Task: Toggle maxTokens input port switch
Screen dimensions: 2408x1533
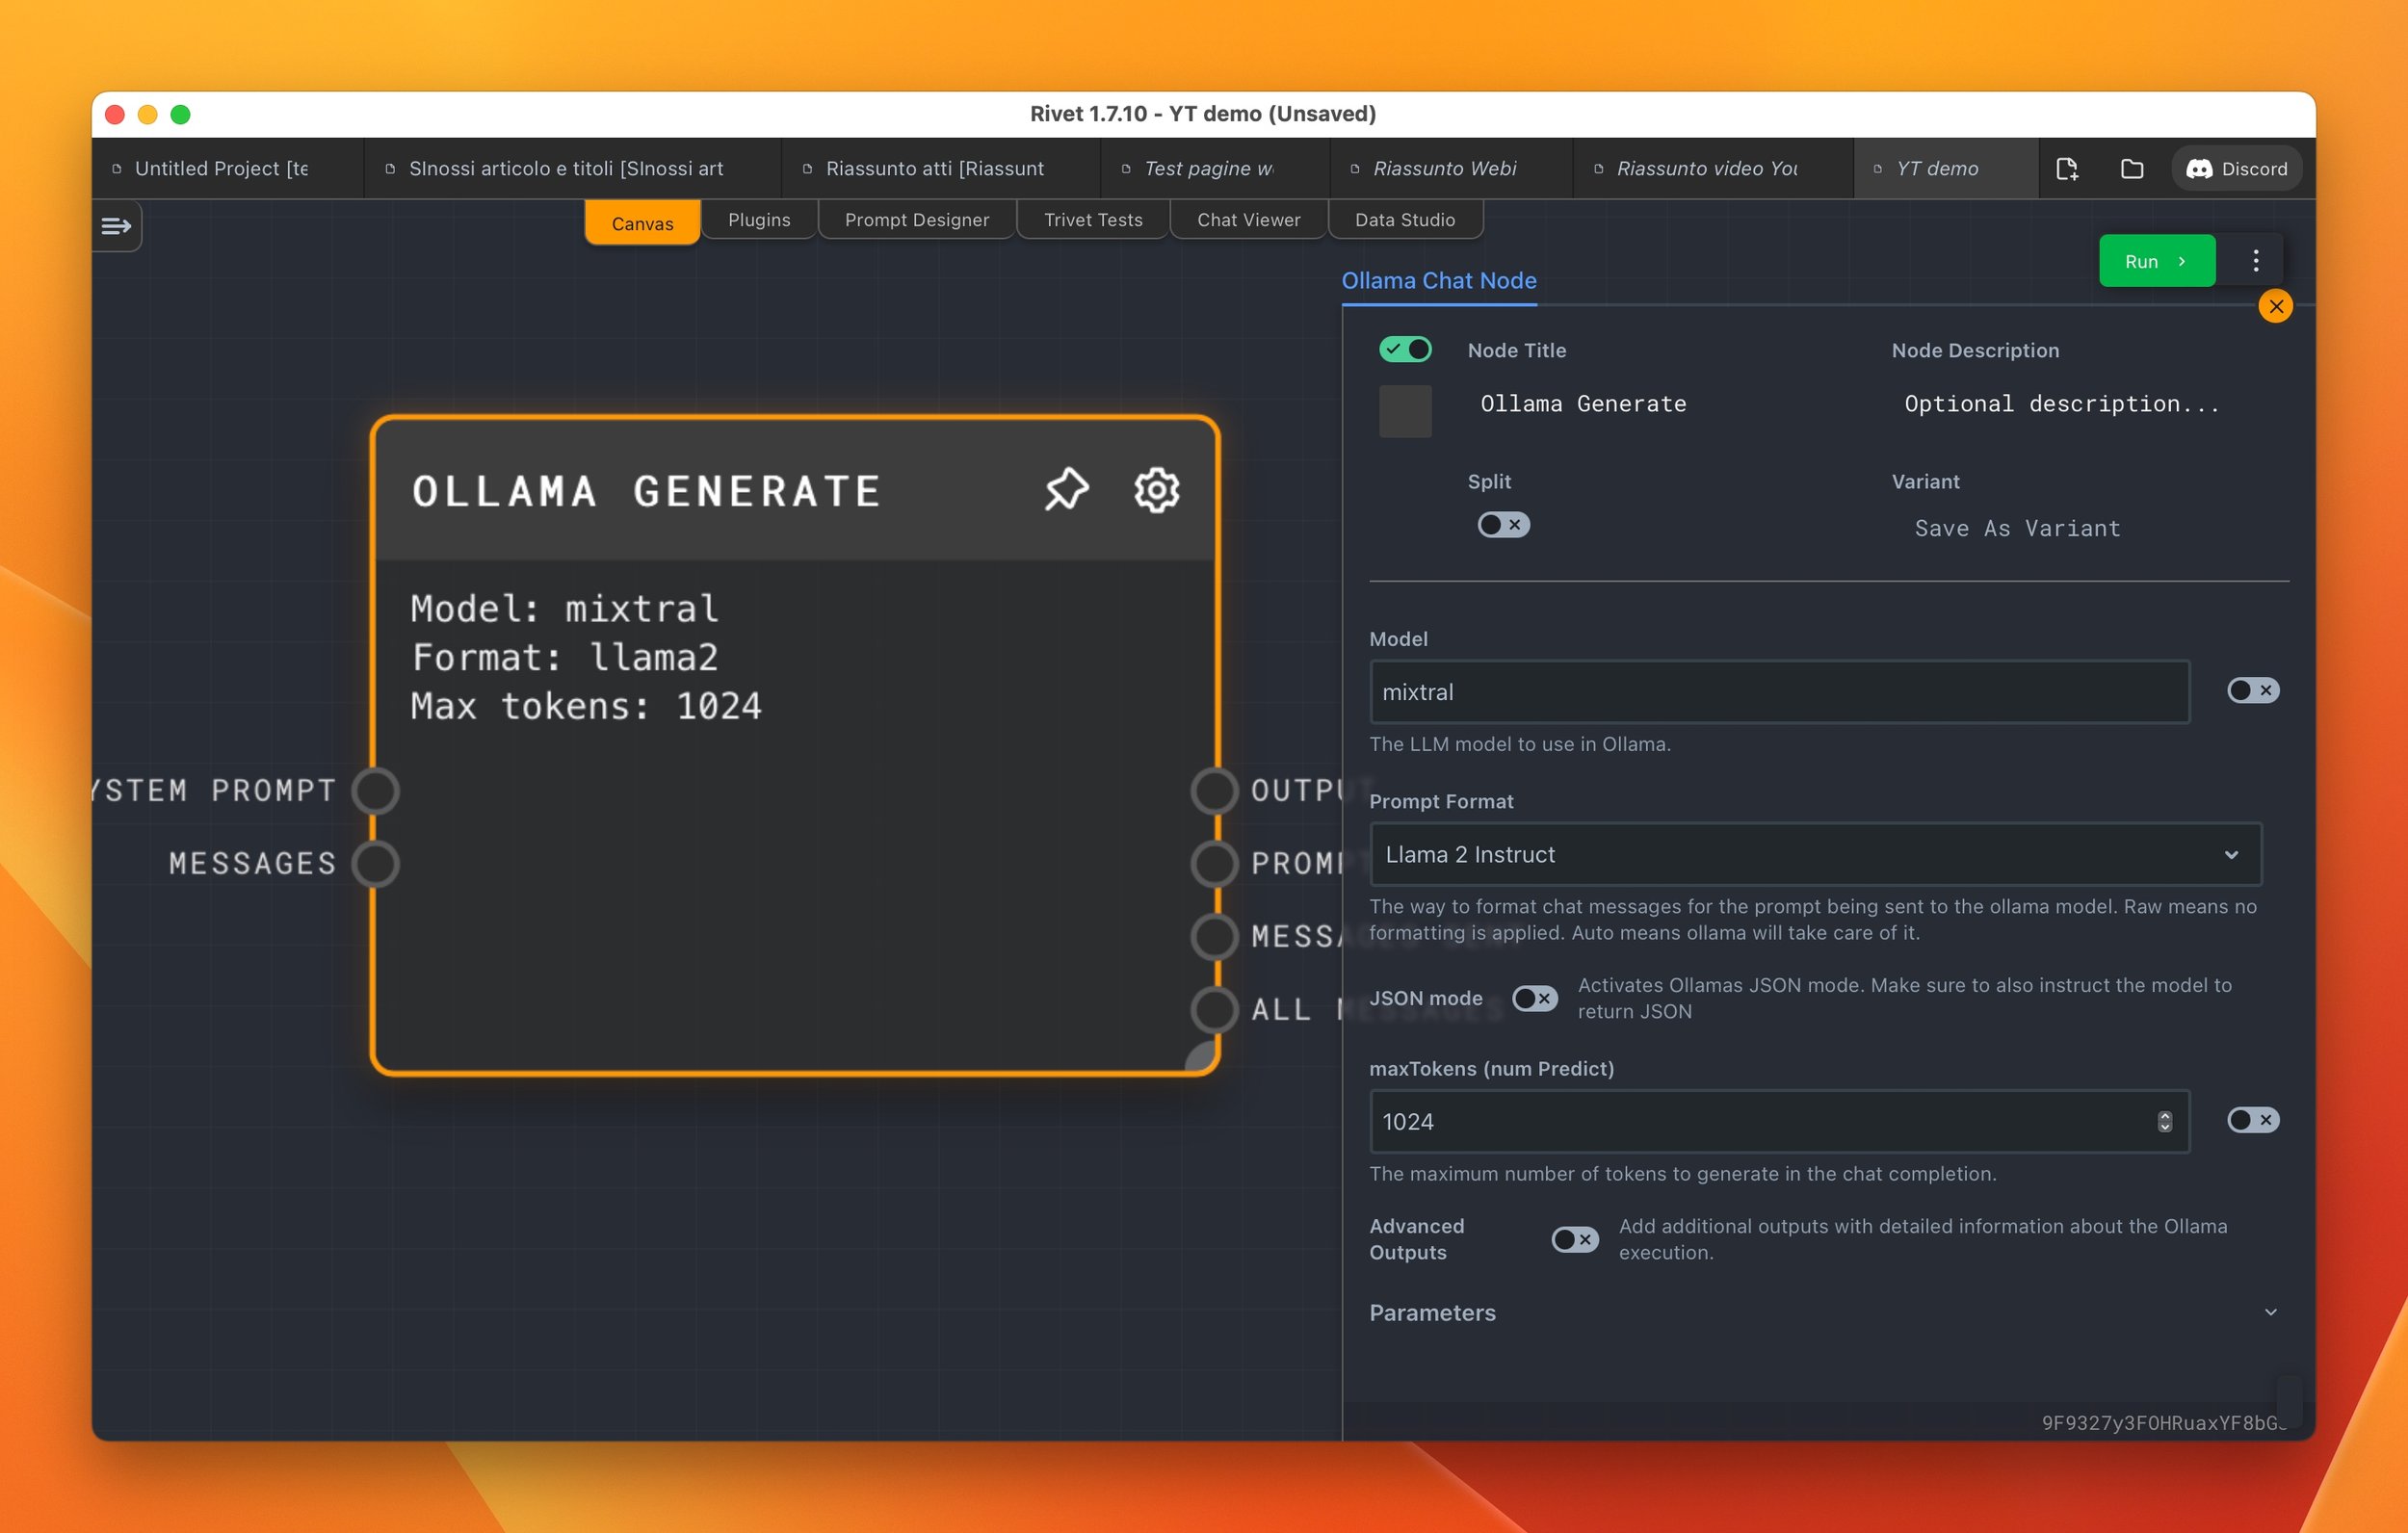Action: 2253,1120
